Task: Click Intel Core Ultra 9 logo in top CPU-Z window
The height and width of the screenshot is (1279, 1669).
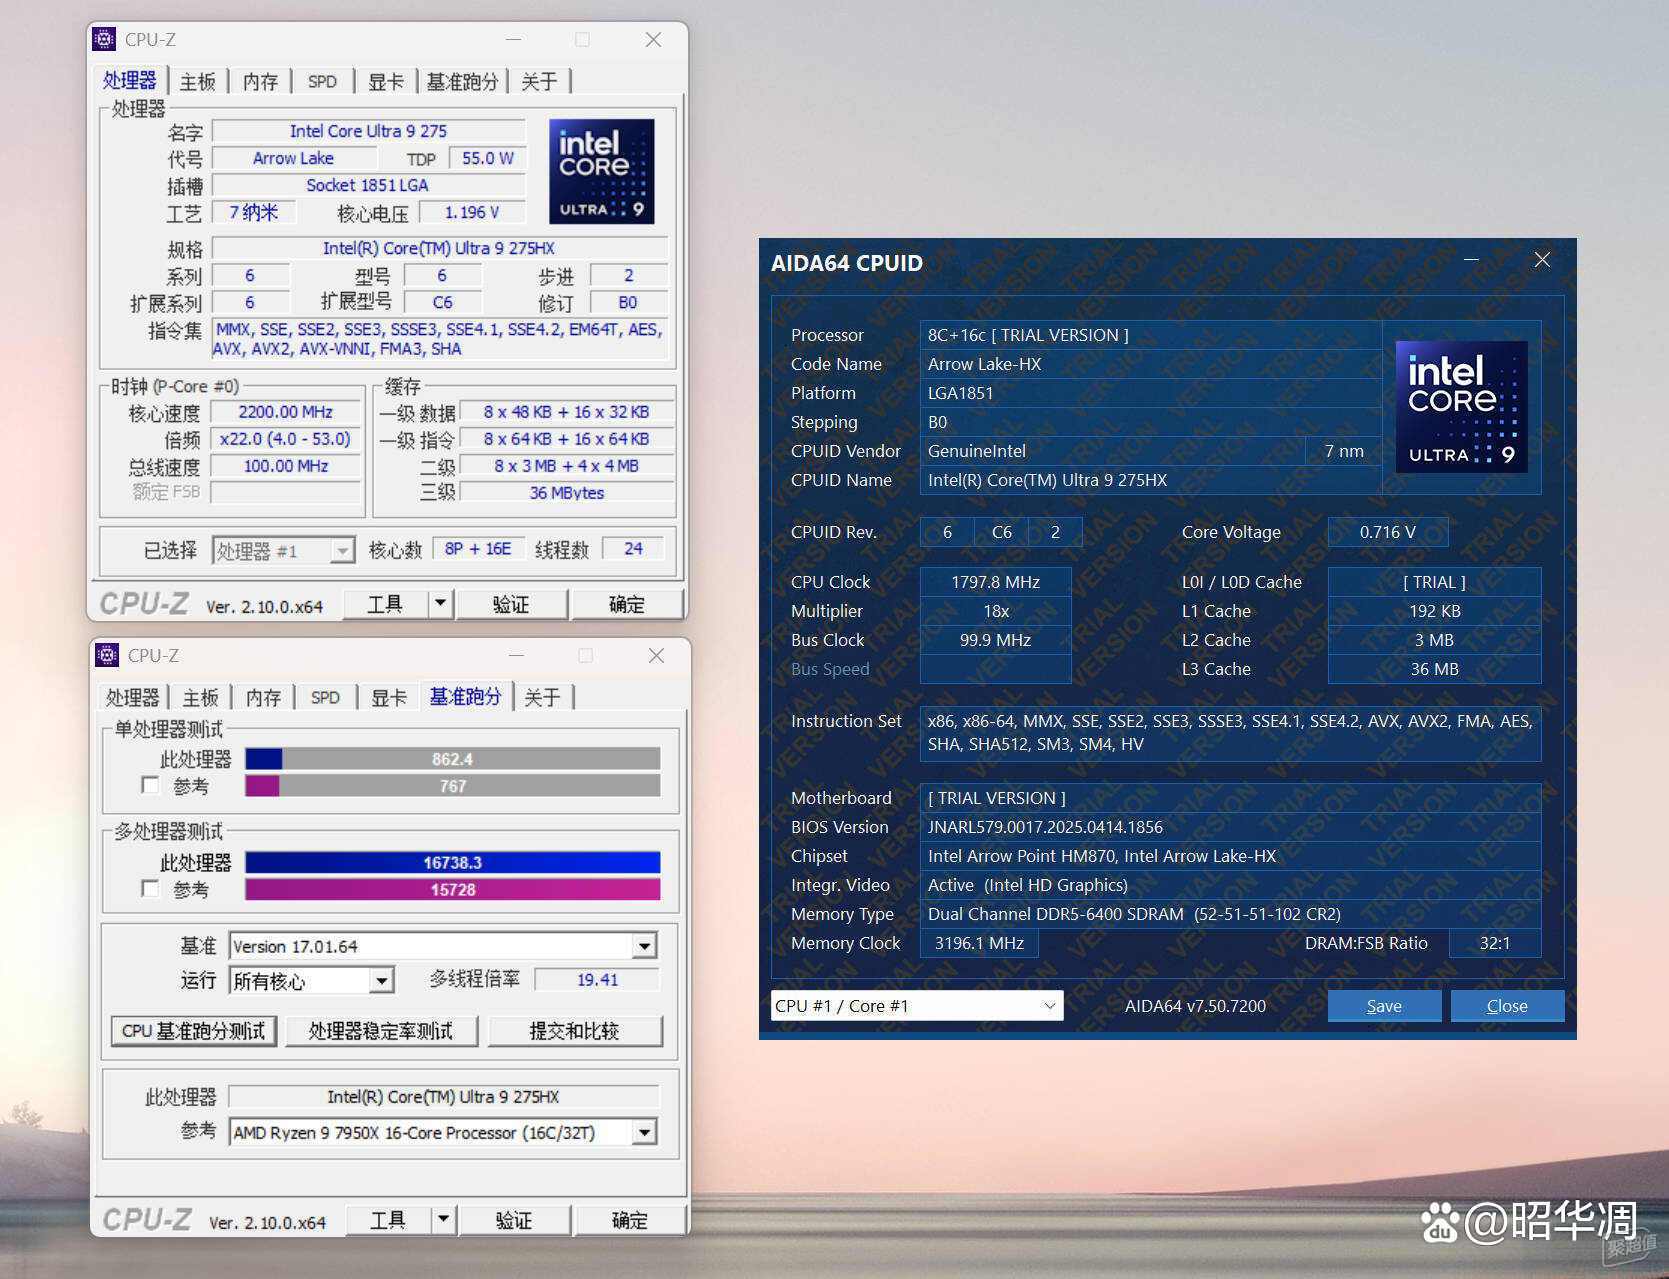Action: pos(601,171)
